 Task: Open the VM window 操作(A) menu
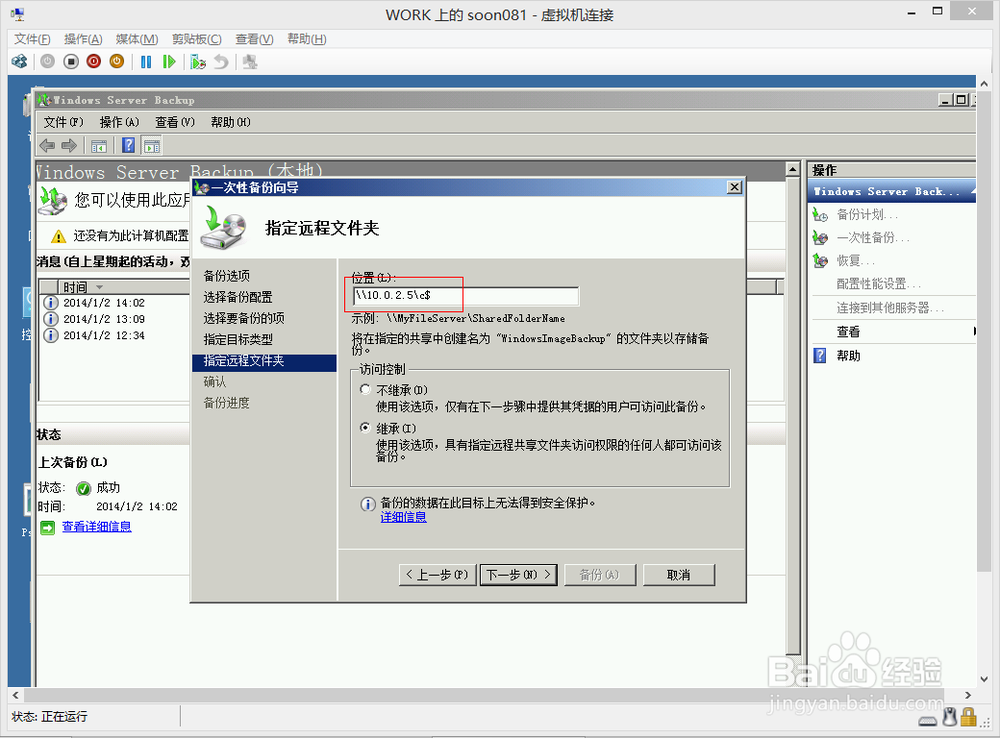(83, 39)
